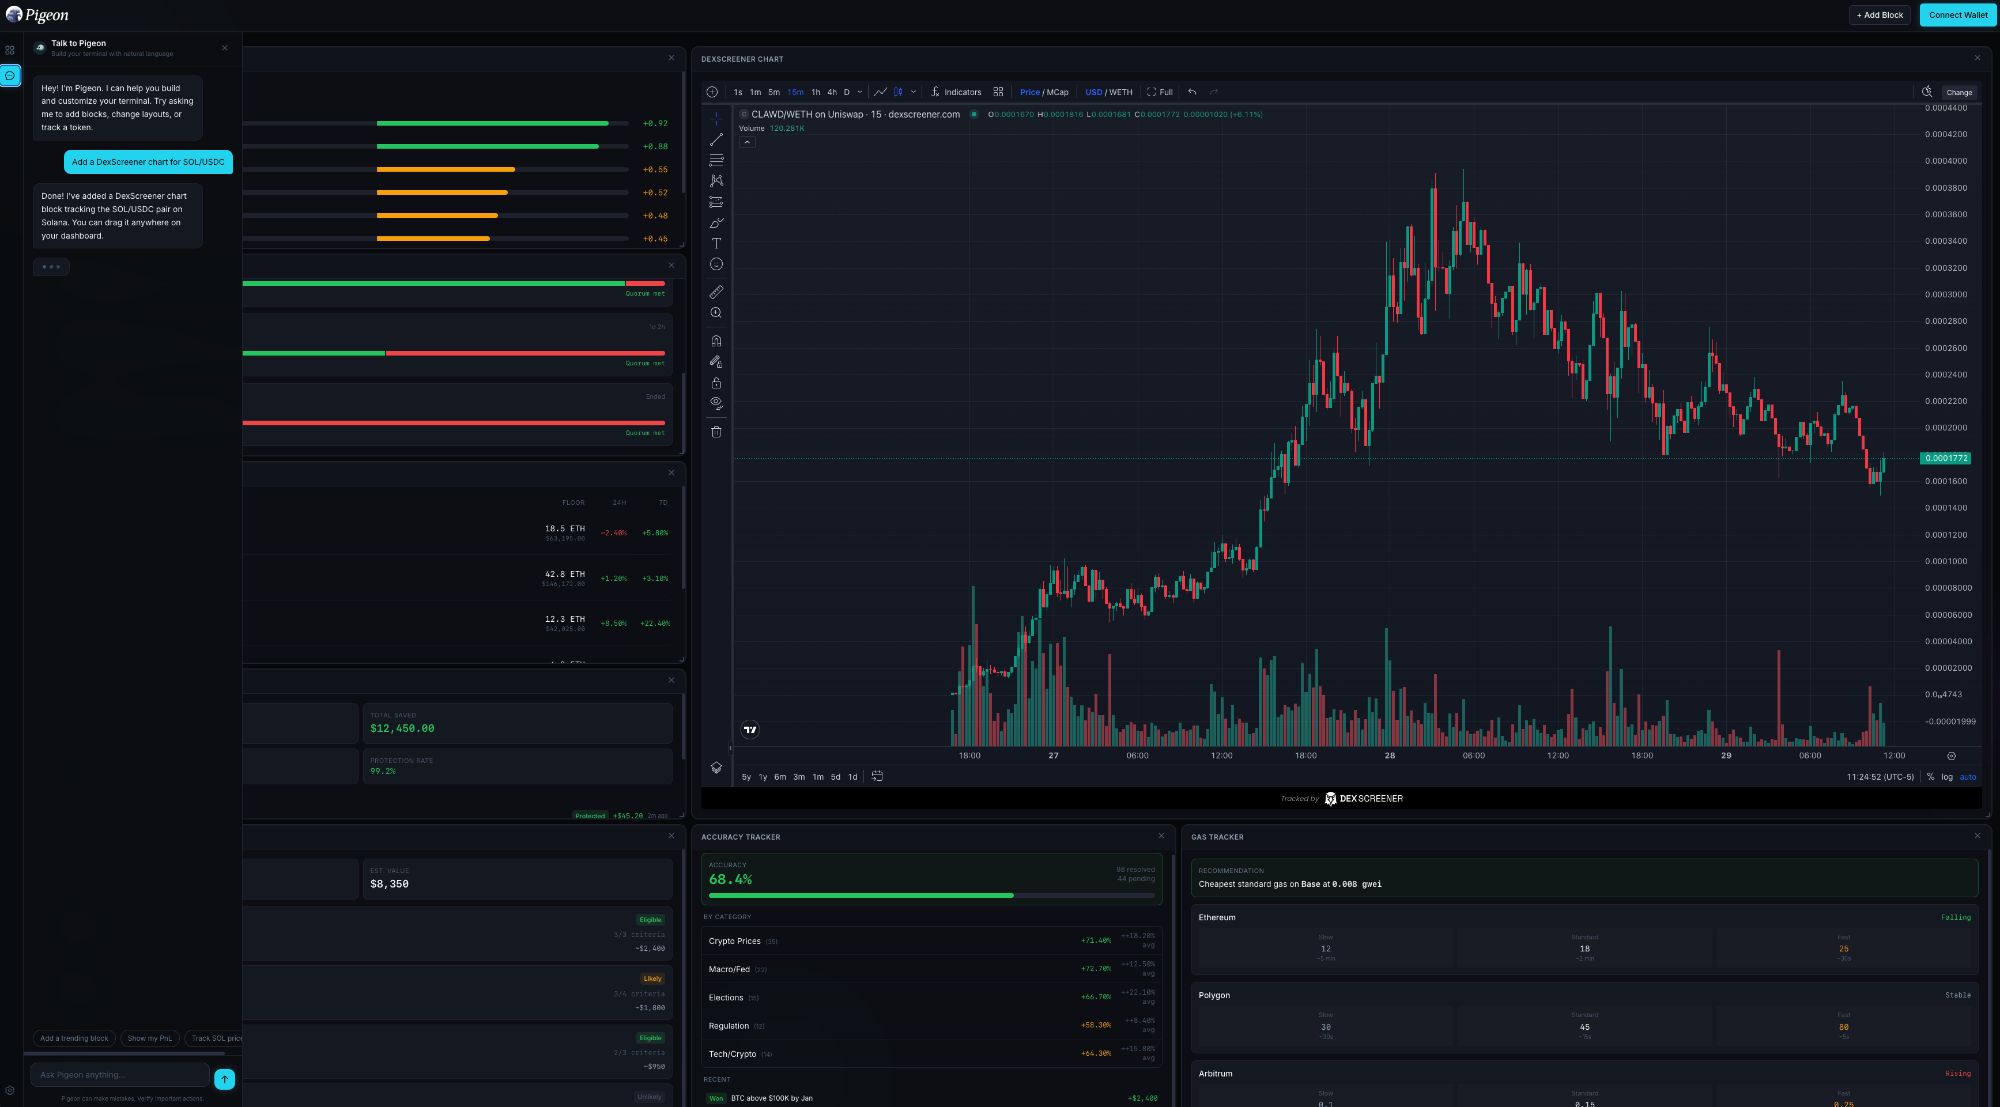Expand the timeframe dropdown arrow after D
This screenshot has width=2000, height=1107.
(x=860, y=92)
